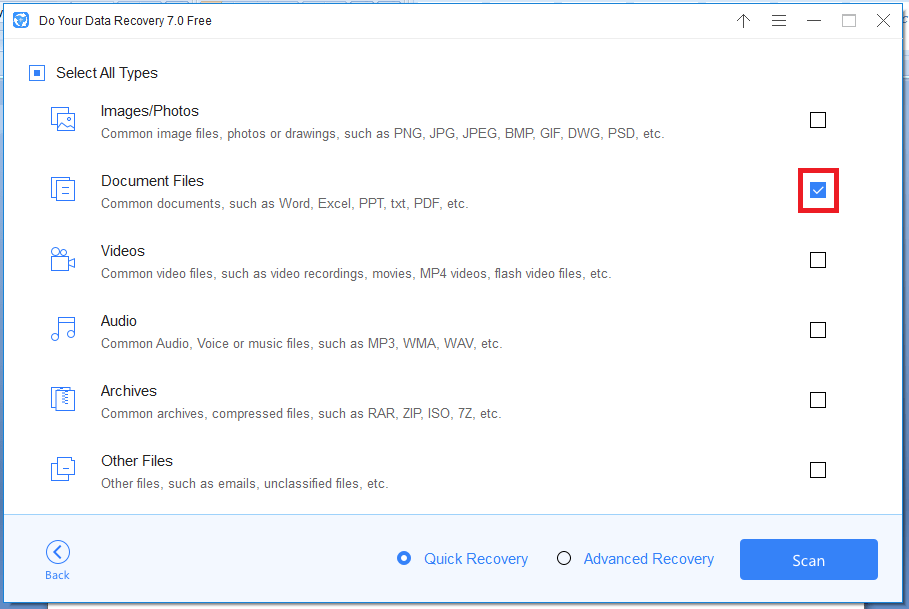Open the hamburger menu in title bar
The height and width of the screenshot is (609, 909).
779,21
